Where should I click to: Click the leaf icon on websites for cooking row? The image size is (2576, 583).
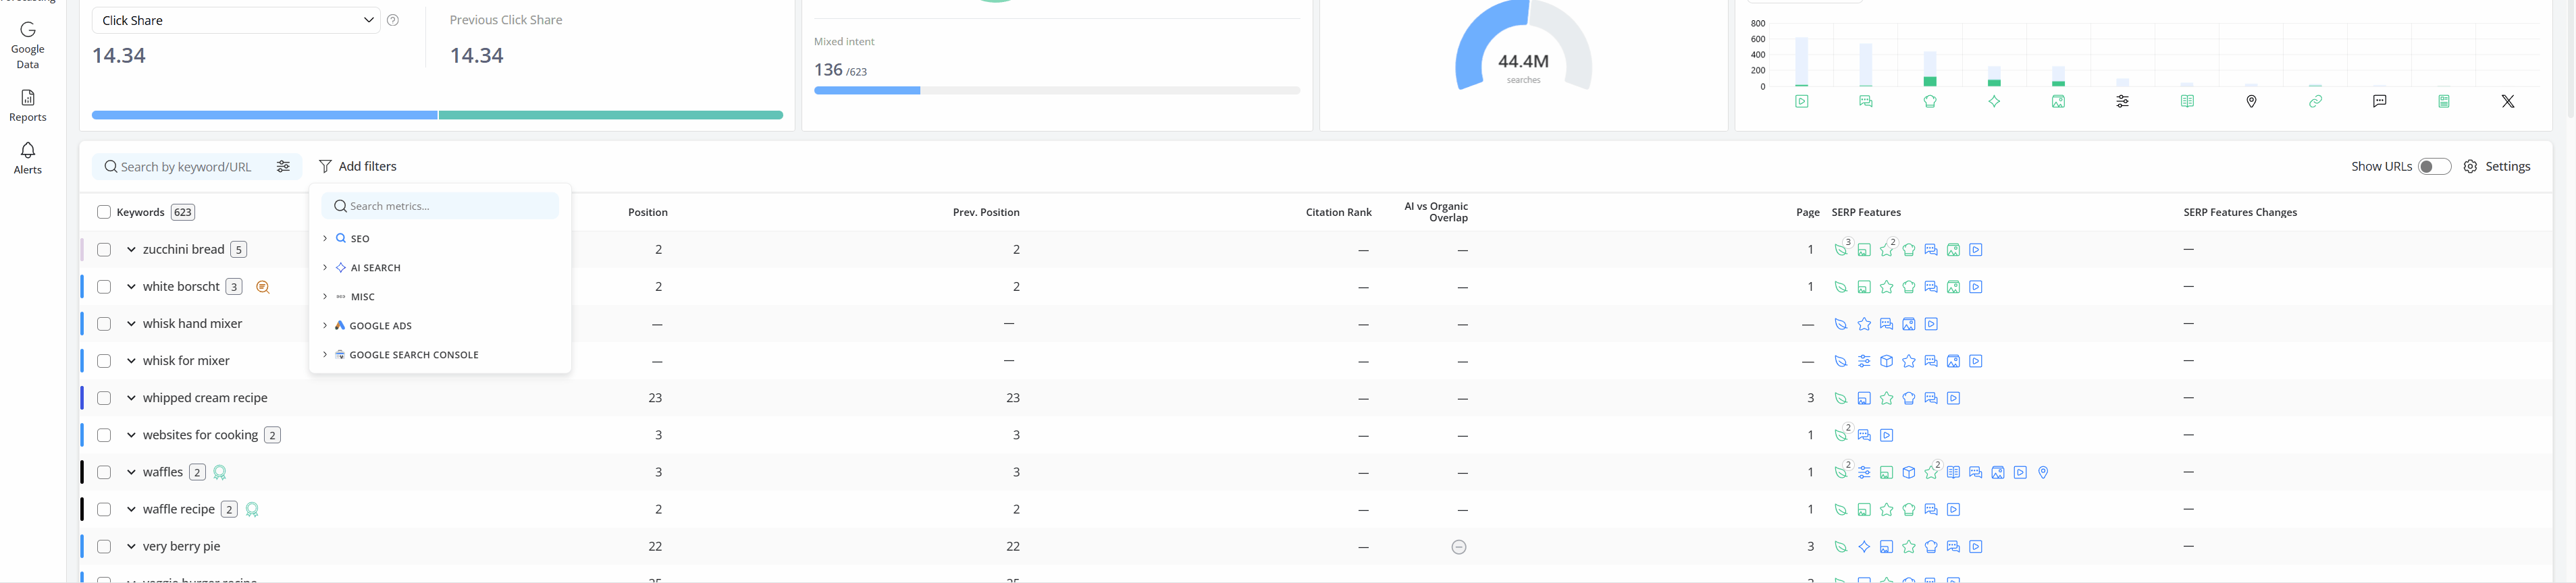[x=1841, y=435]
